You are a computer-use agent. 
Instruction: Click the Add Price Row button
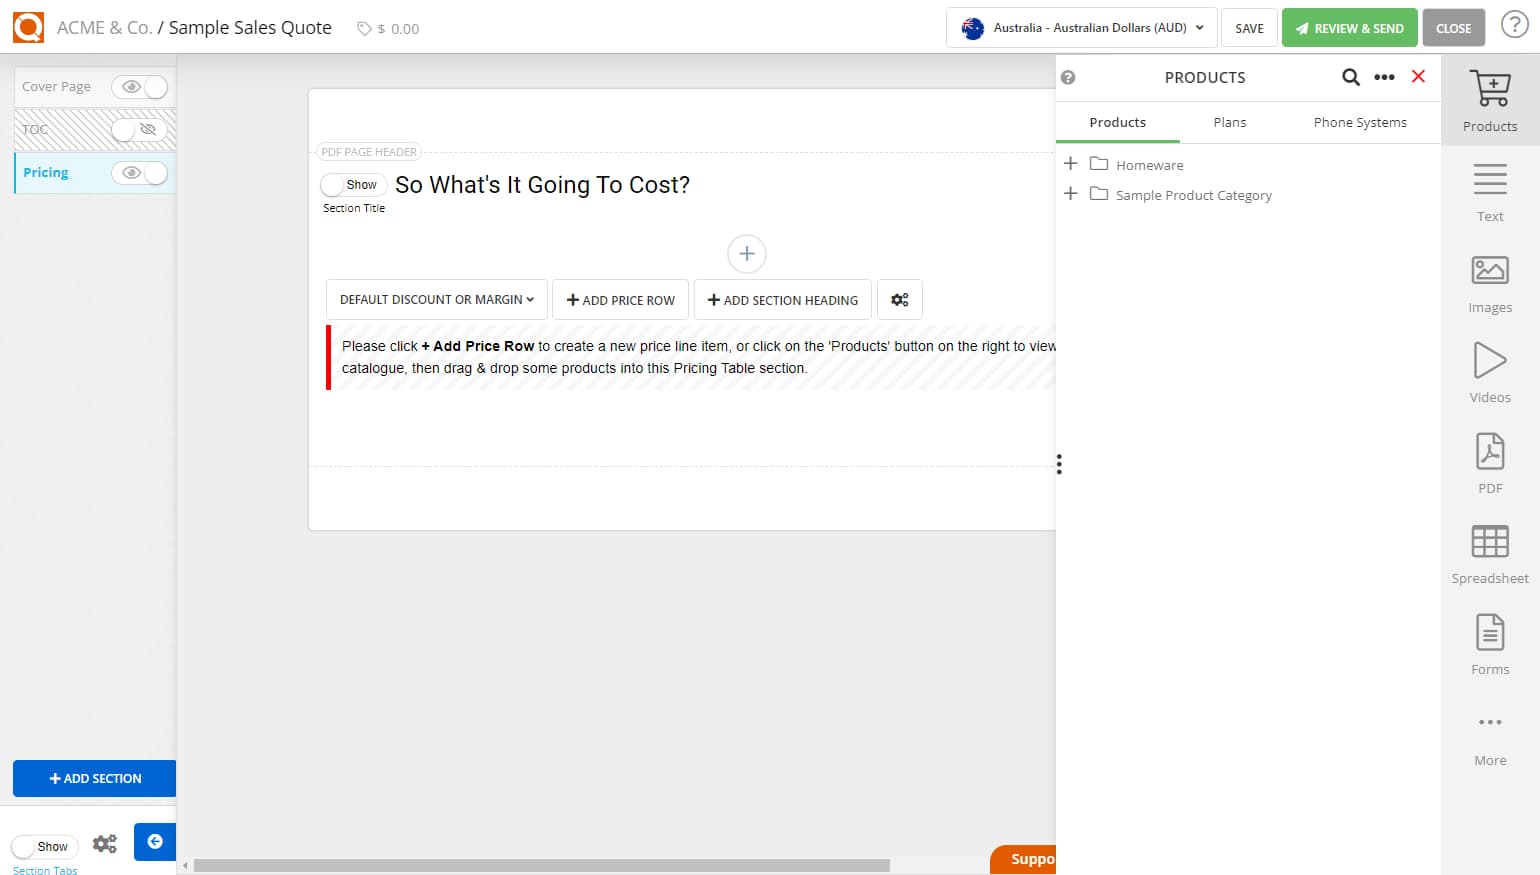coord(620,299)
